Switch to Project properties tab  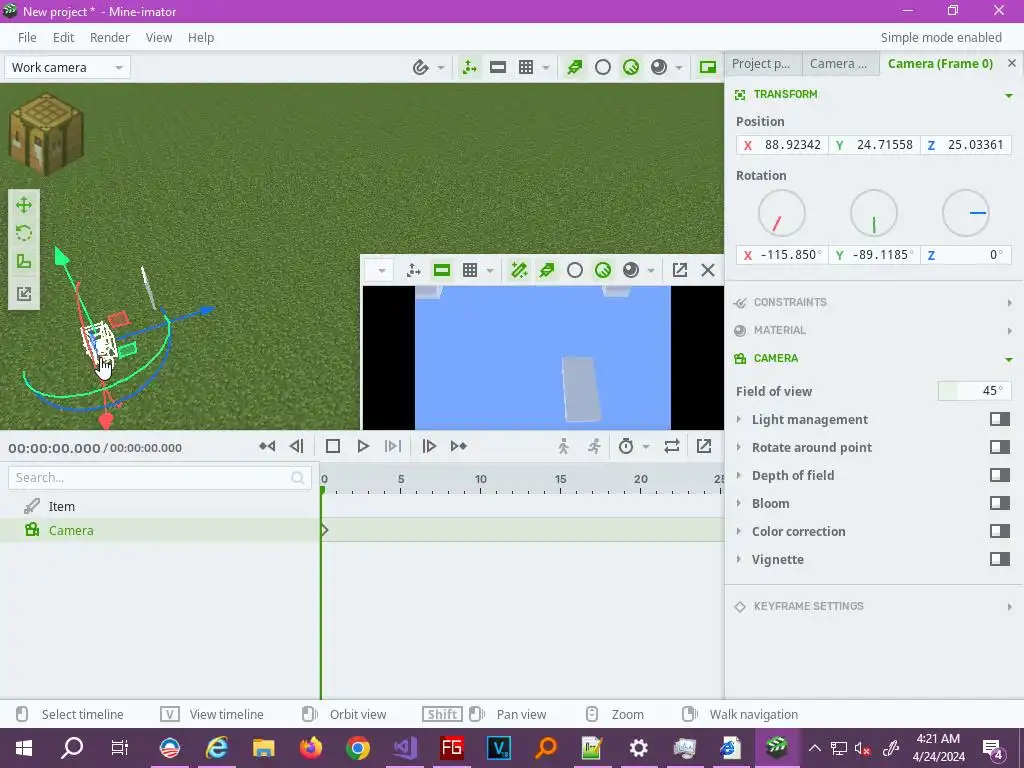pyautogui.click(x=763, y=64)
